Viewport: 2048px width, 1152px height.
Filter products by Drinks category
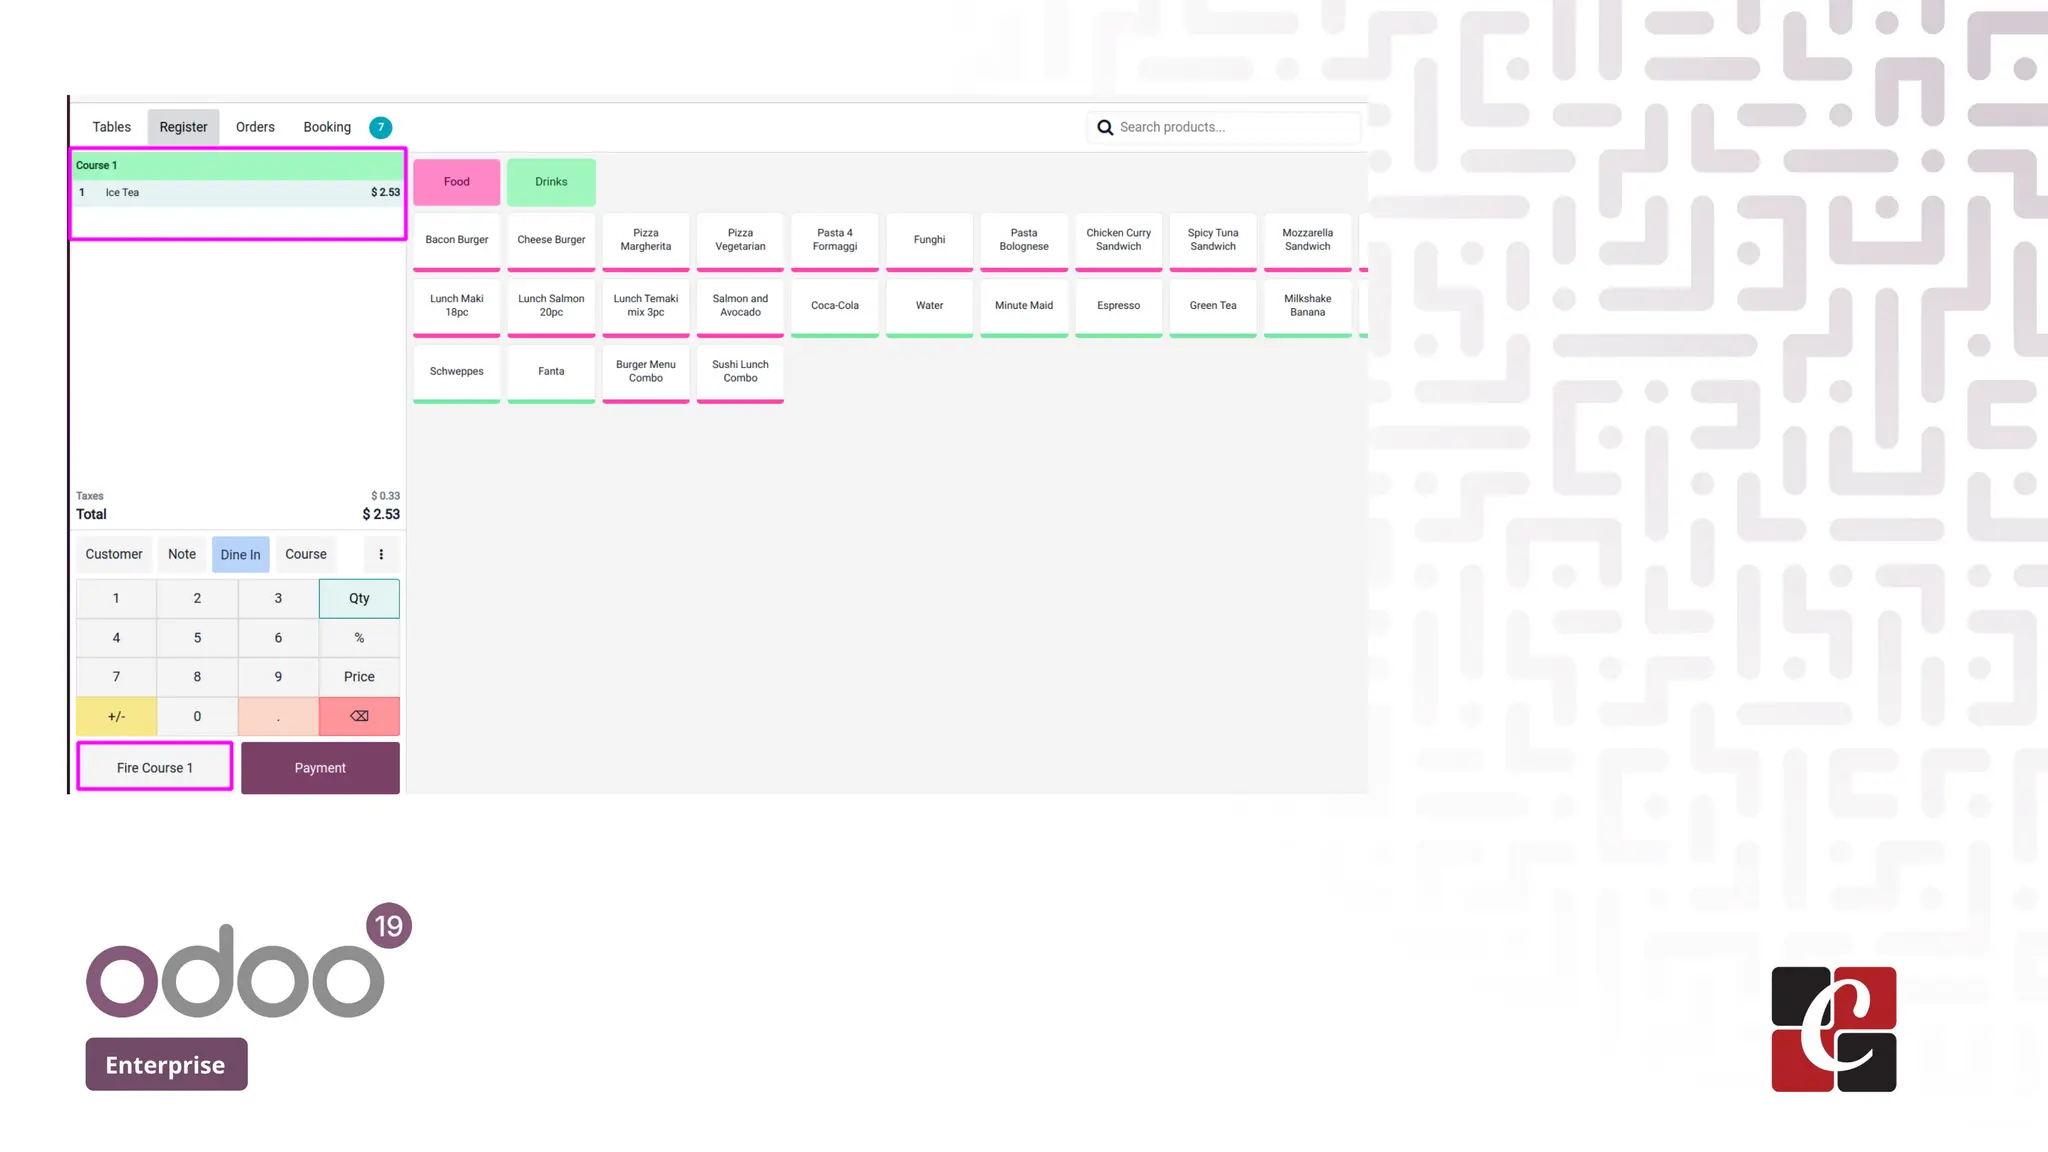(x=551, y=182)
